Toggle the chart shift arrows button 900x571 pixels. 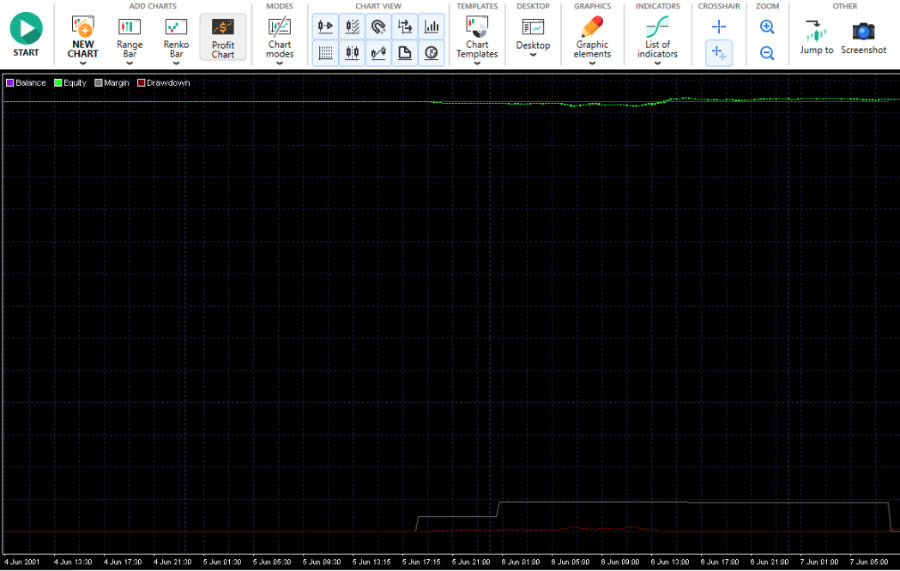[405, 26]
